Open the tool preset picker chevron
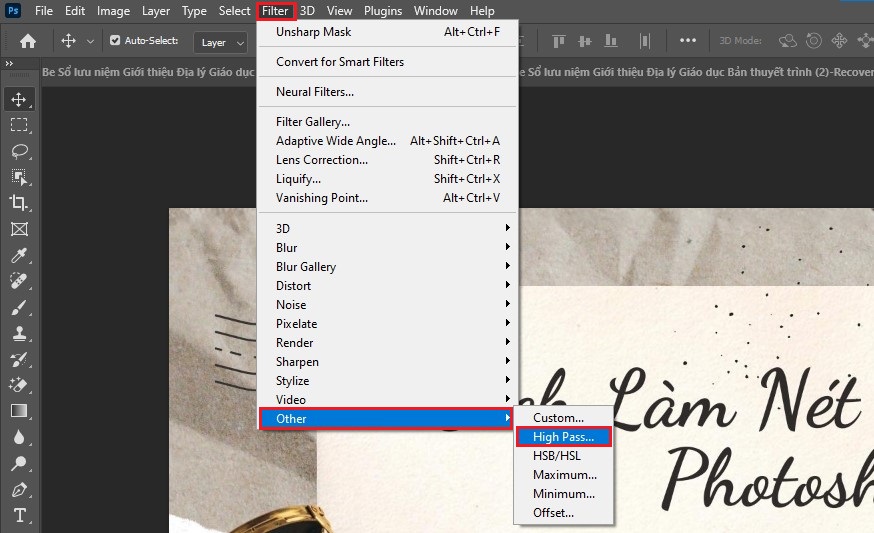 [x=90, y=41]
